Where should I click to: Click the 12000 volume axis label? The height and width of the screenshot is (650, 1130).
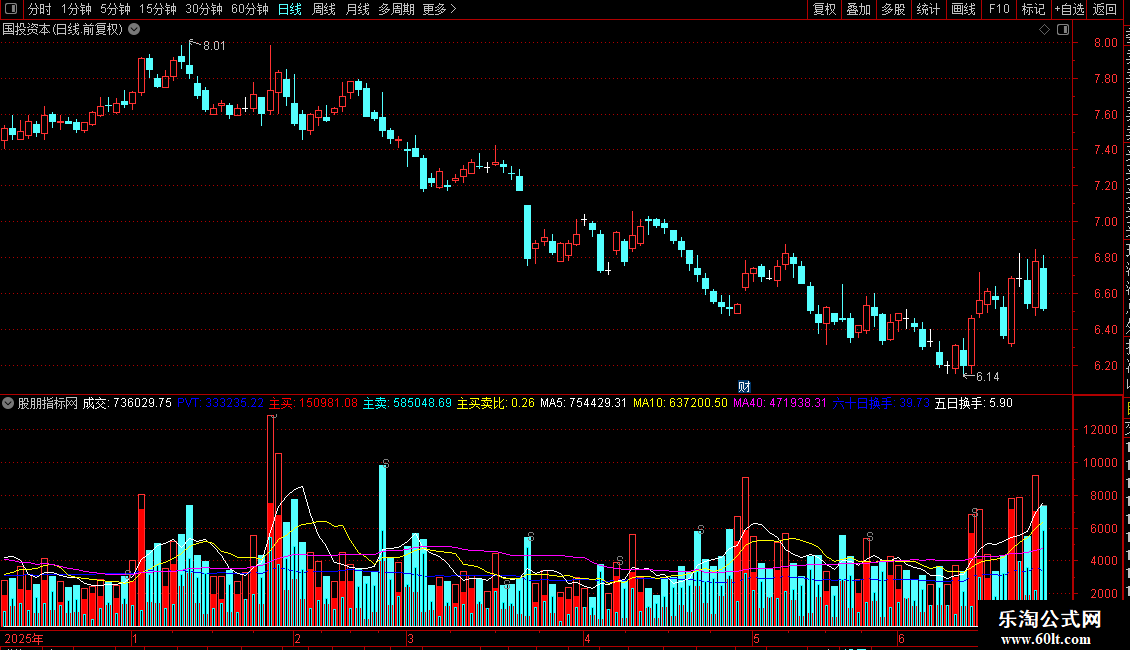pyautogui.click(x=1100, y=429)
